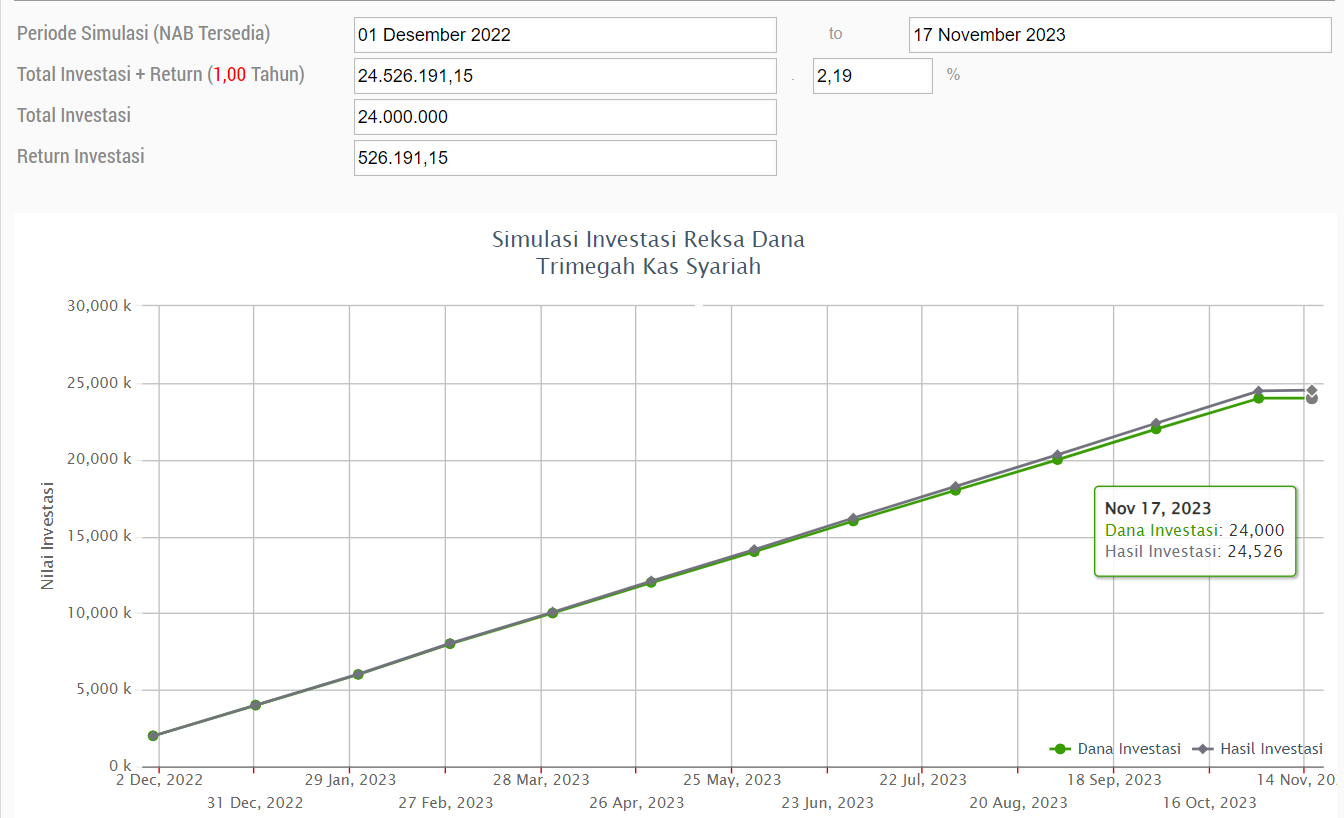Screen dimensions: 1344x818
Task: Click the 20 Aug, 2023 x-axis label
Action: 1018,802
